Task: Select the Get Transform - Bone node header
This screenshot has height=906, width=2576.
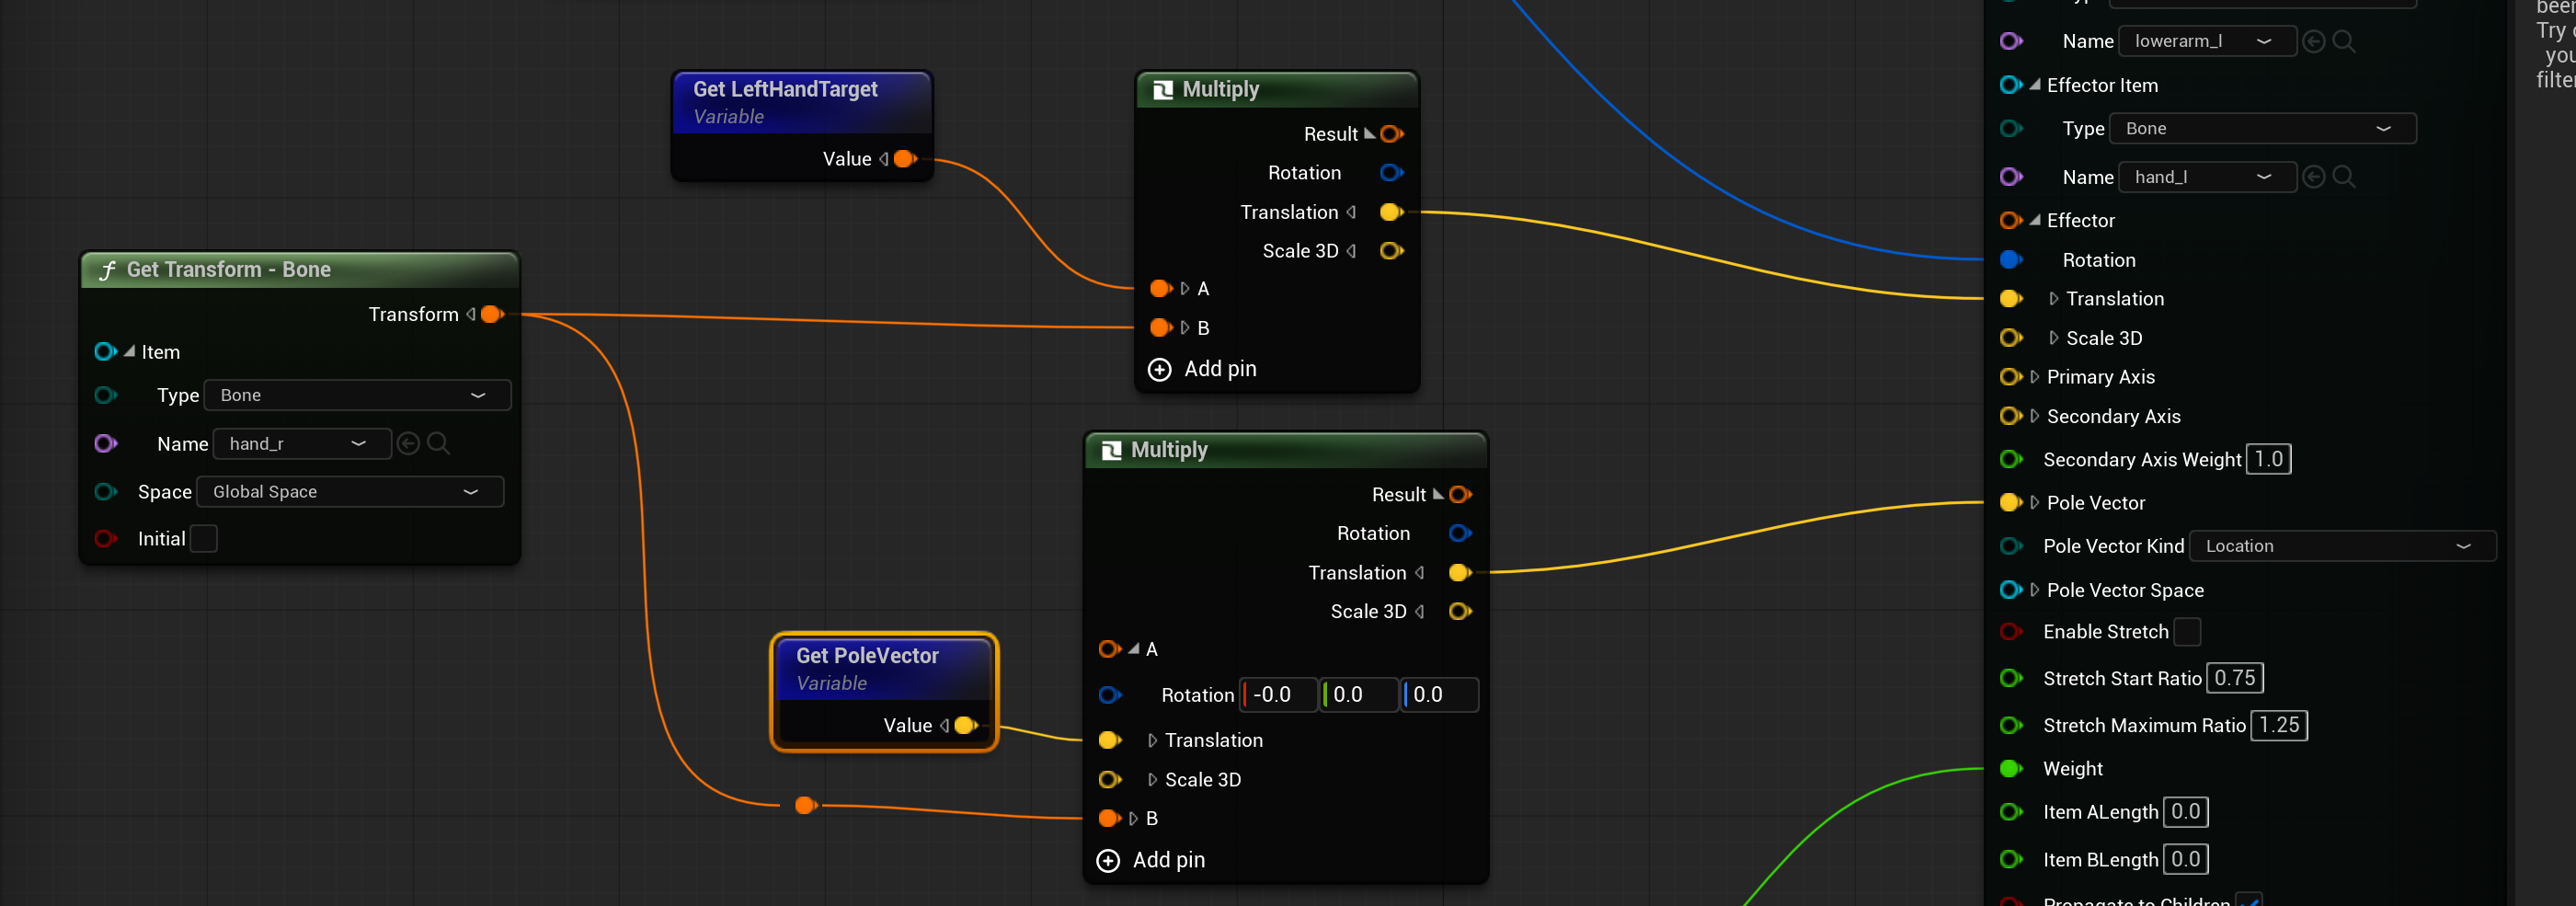Action: pos(299,269)
